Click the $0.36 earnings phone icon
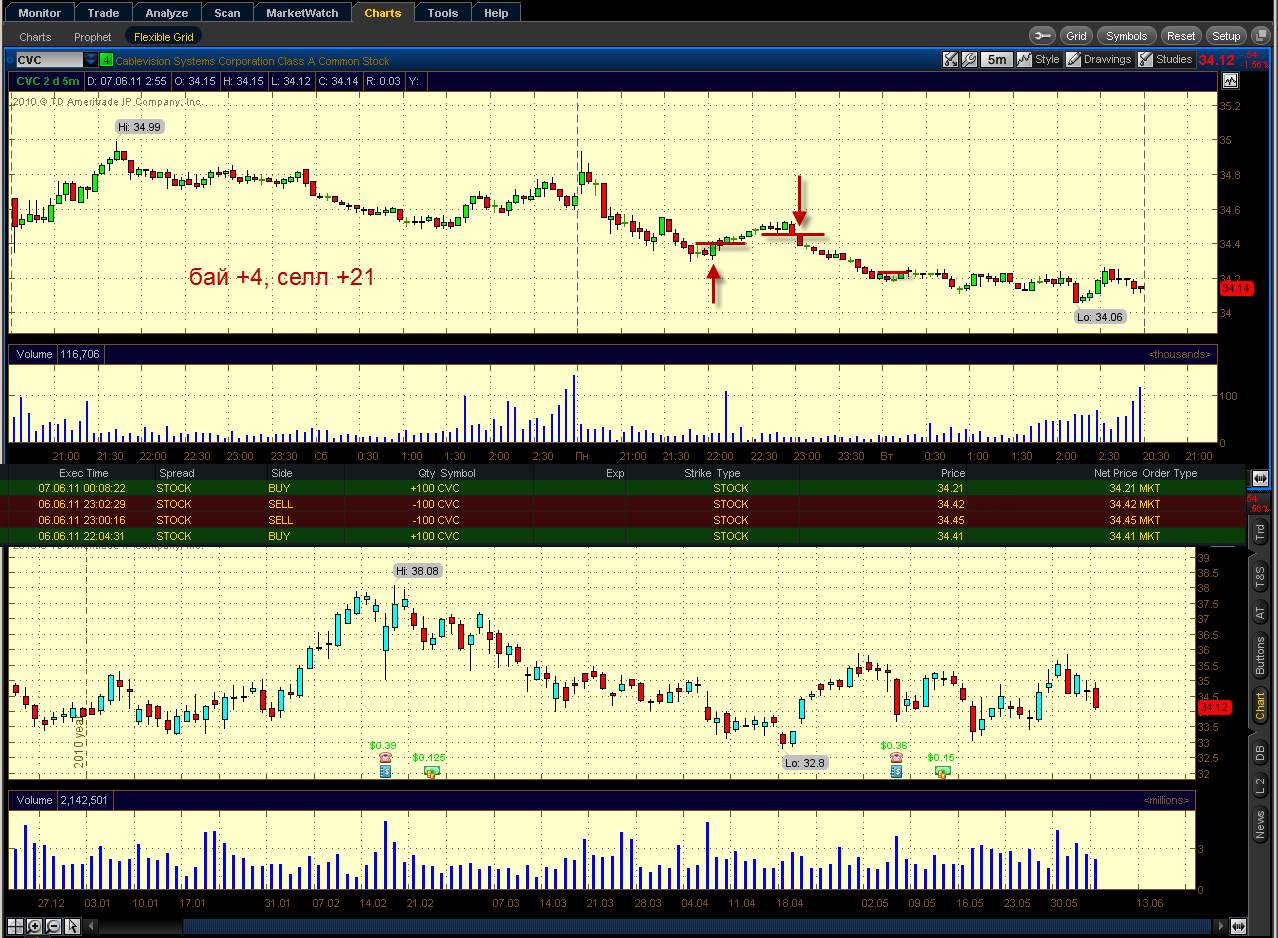The height and width of the screenshot is (938, 1278). coord(895,759)
